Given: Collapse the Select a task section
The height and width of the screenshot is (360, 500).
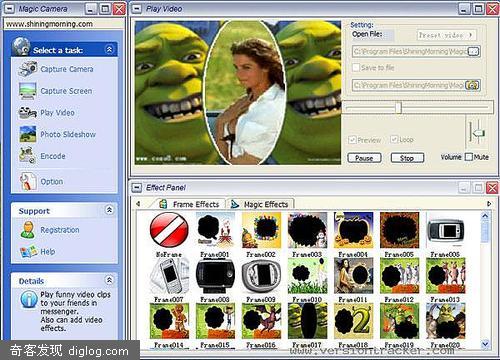Looking at the screenshot, I should [109, 49].
